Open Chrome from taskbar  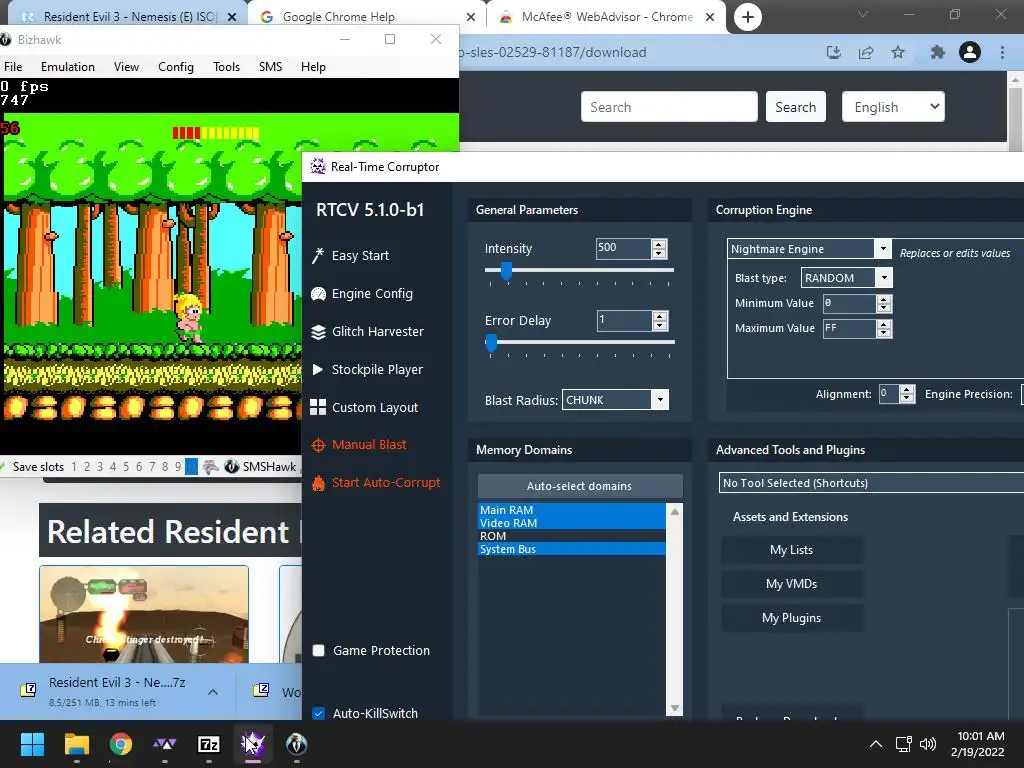coord(121,744)
